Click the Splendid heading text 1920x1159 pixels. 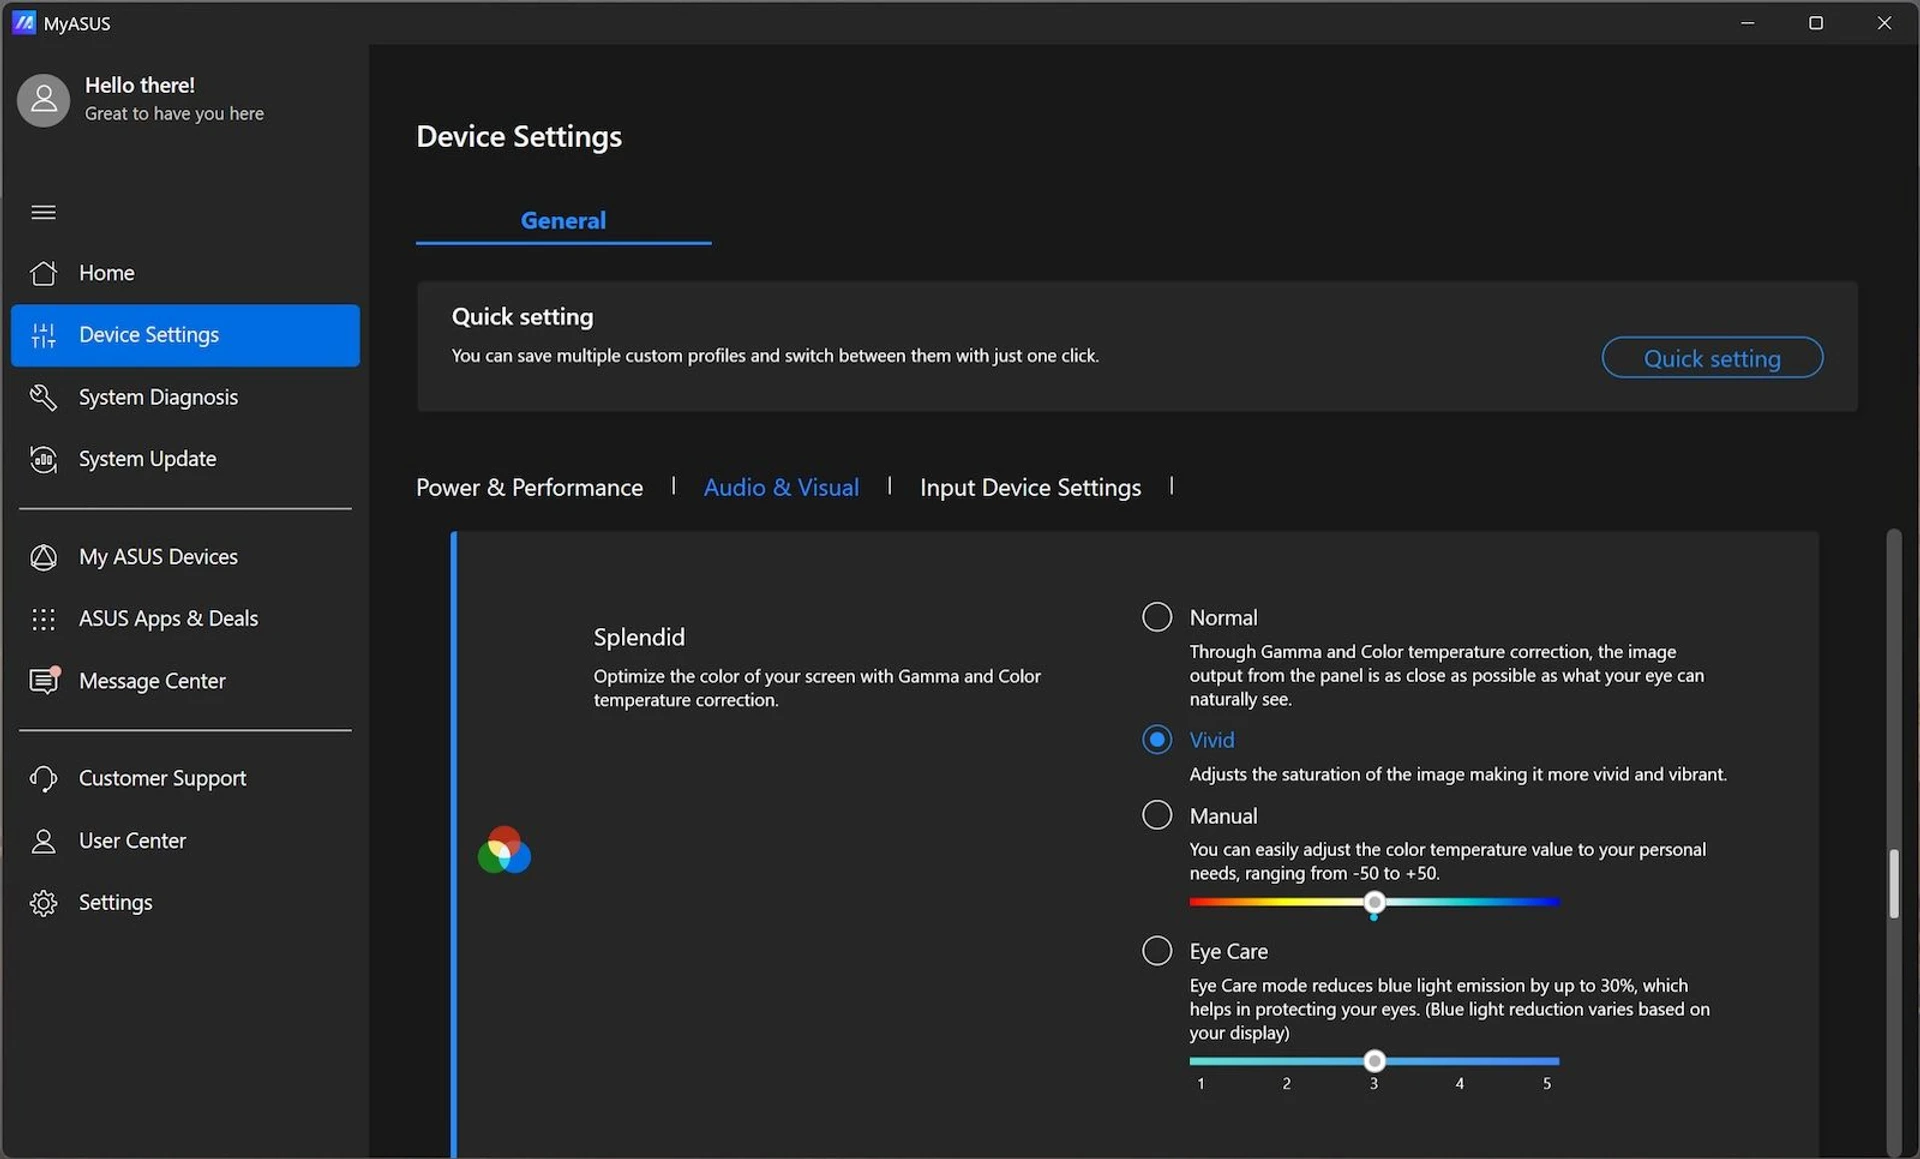(639, 637)
